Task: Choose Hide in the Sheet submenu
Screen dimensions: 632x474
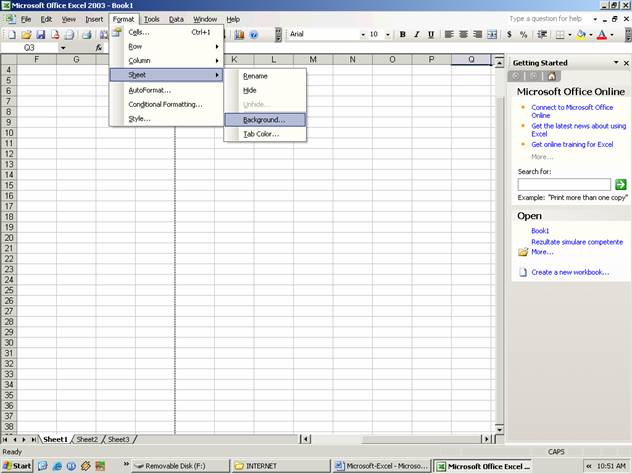Action: (265, 90)
